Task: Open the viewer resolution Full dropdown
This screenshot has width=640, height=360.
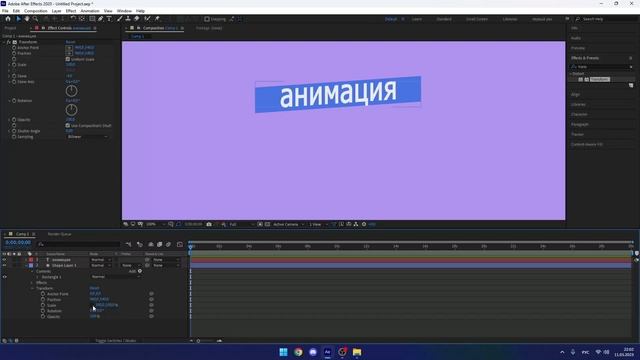Action: point(241,224)
